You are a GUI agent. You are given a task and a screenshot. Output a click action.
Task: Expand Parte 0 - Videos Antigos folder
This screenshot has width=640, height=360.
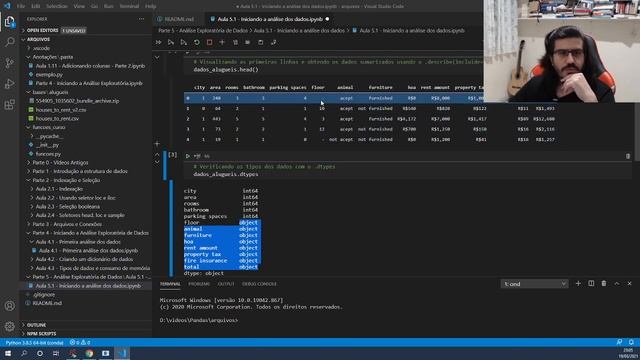[x=60, y=162]
